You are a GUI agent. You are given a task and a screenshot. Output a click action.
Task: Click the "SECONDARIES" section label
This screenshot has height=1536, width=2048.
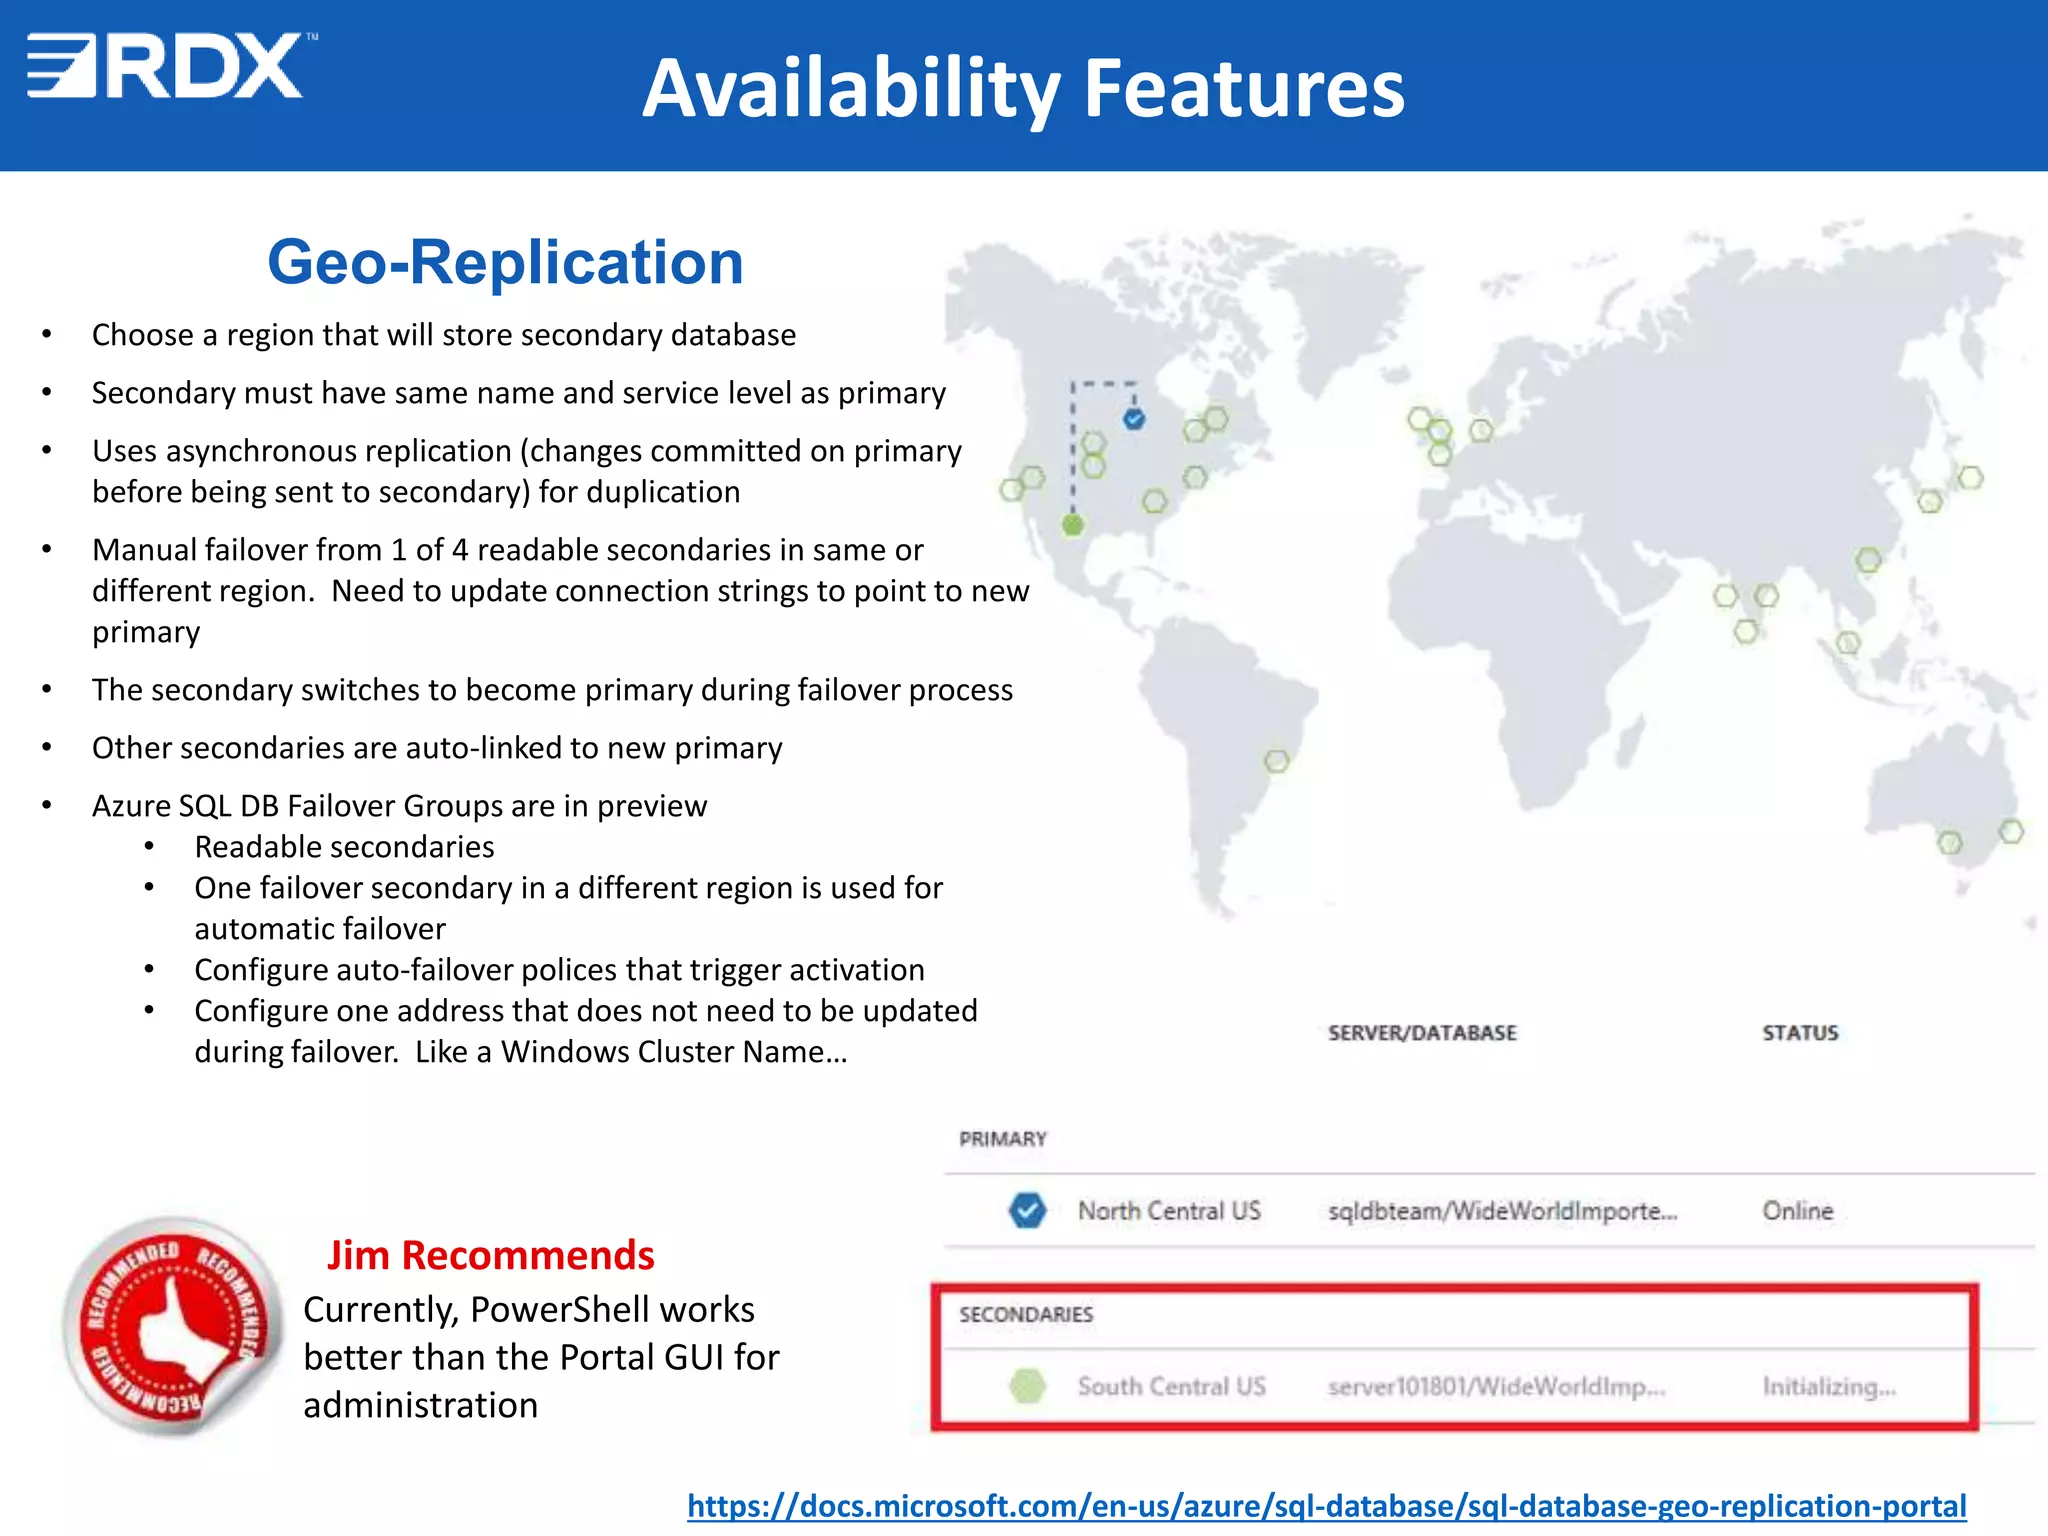click(x=1026, y=1314)
